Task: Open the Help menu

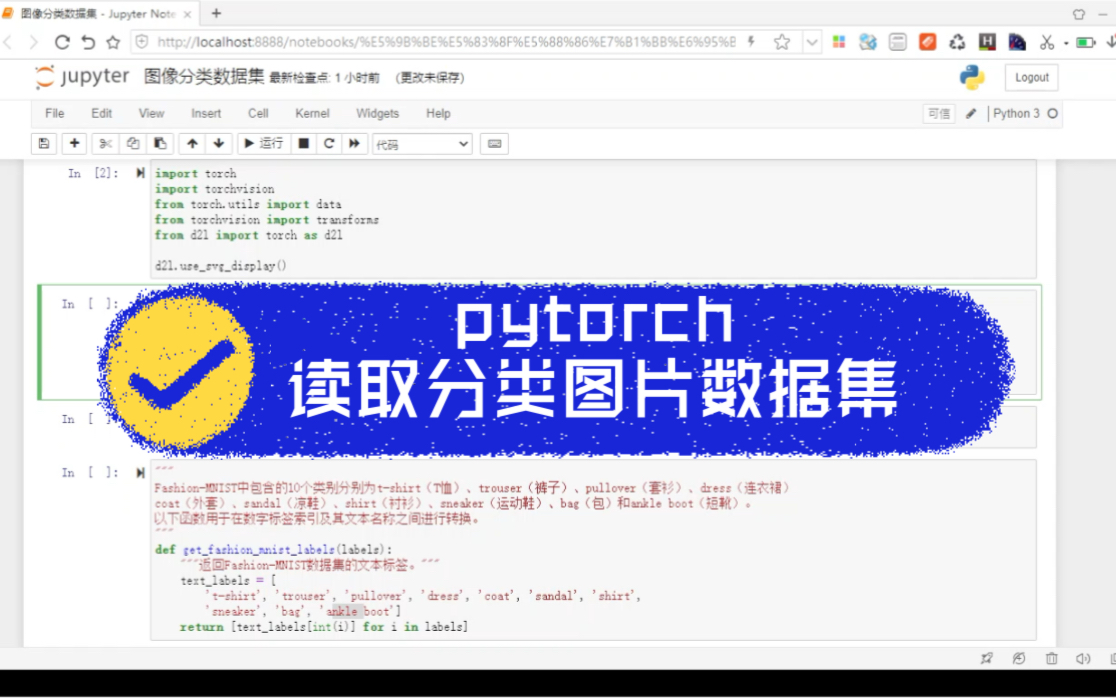Action: pyautogui.click(x=438, y=113)
